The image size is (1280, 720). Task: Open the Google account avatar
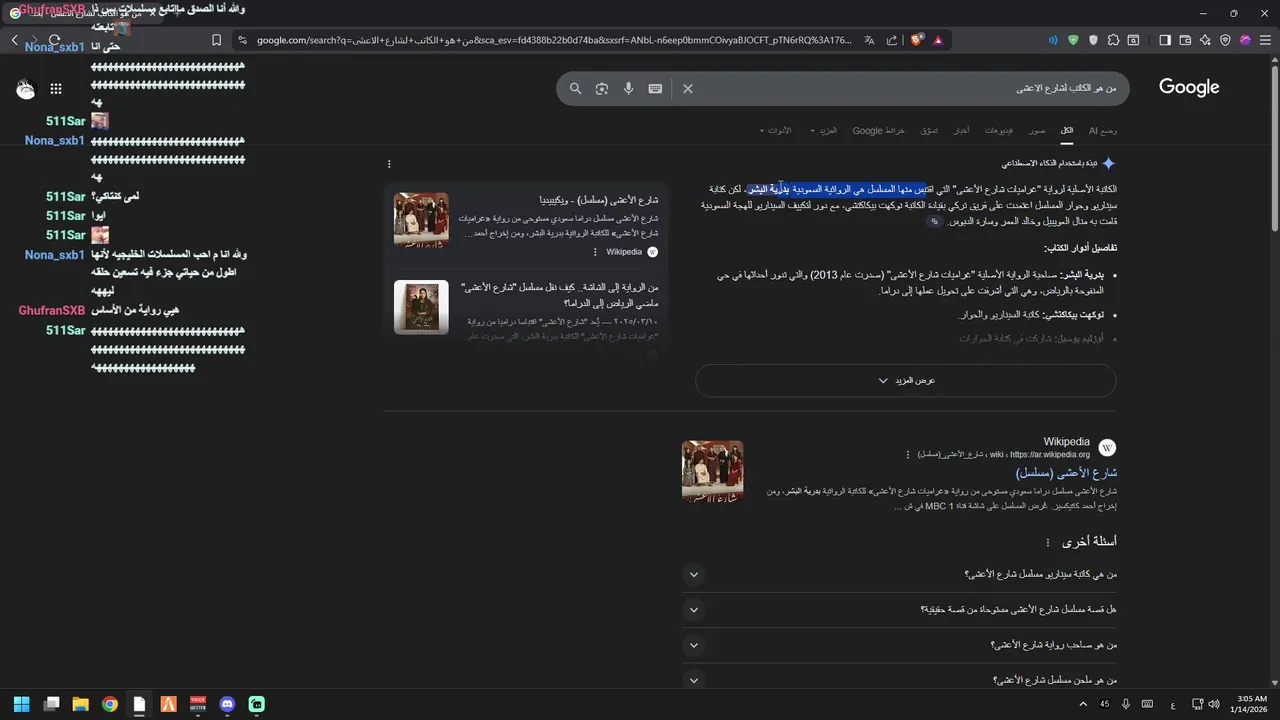(26, 88)
